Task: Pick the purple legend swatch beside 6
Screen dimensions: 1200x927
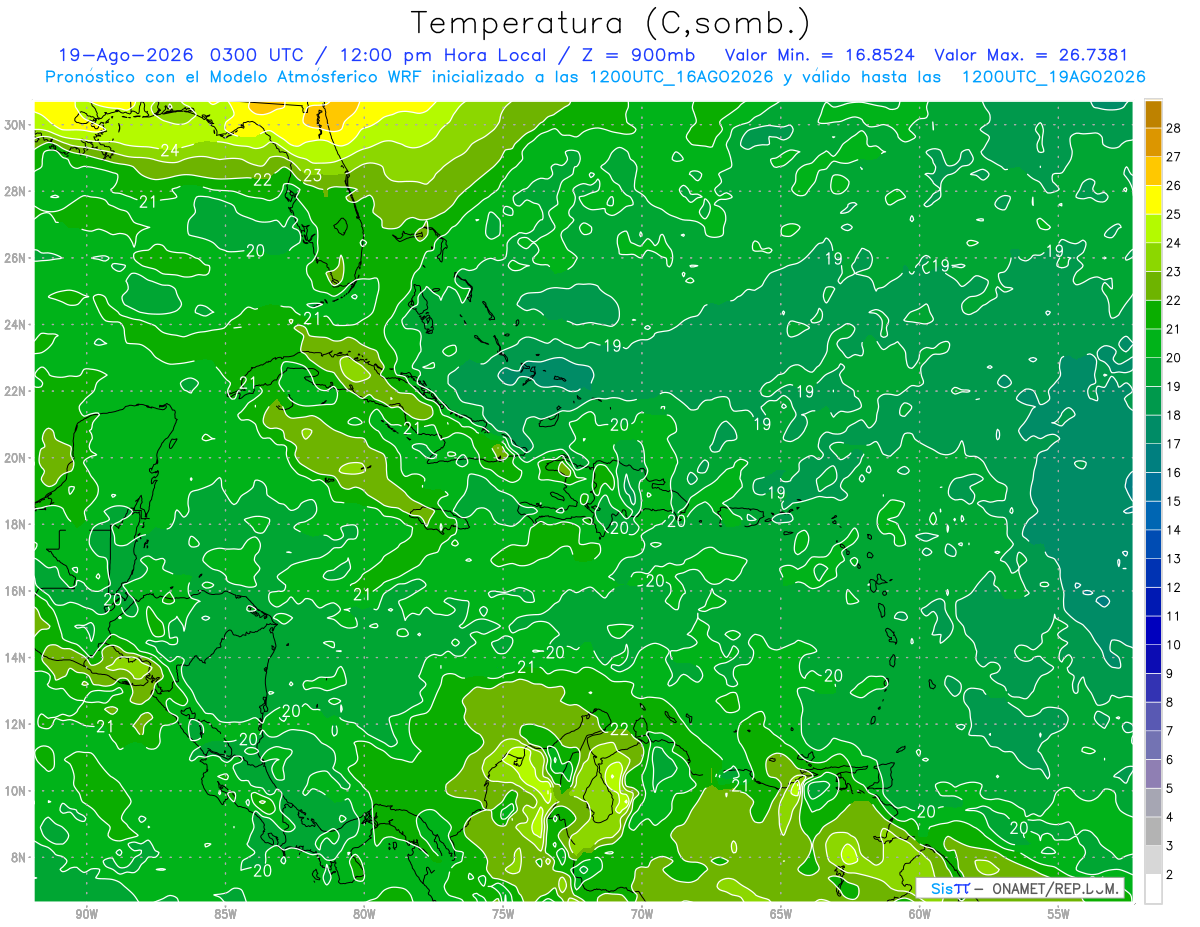Action: (1153, 746)
